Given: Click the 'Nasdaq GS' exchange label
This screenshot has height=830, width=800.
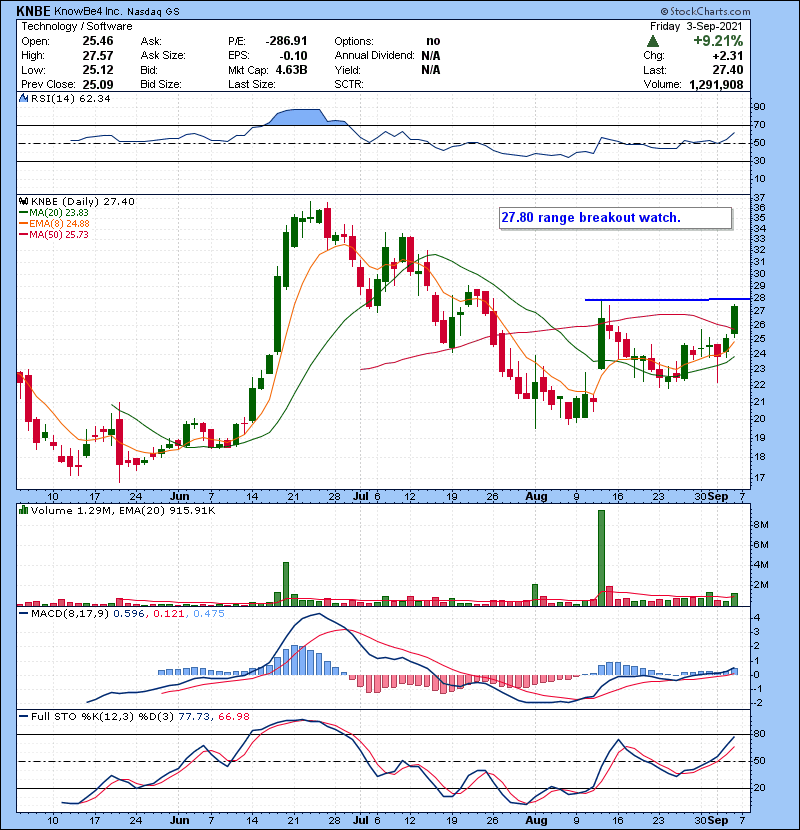Looking at the screenshot, I should 153,12.
